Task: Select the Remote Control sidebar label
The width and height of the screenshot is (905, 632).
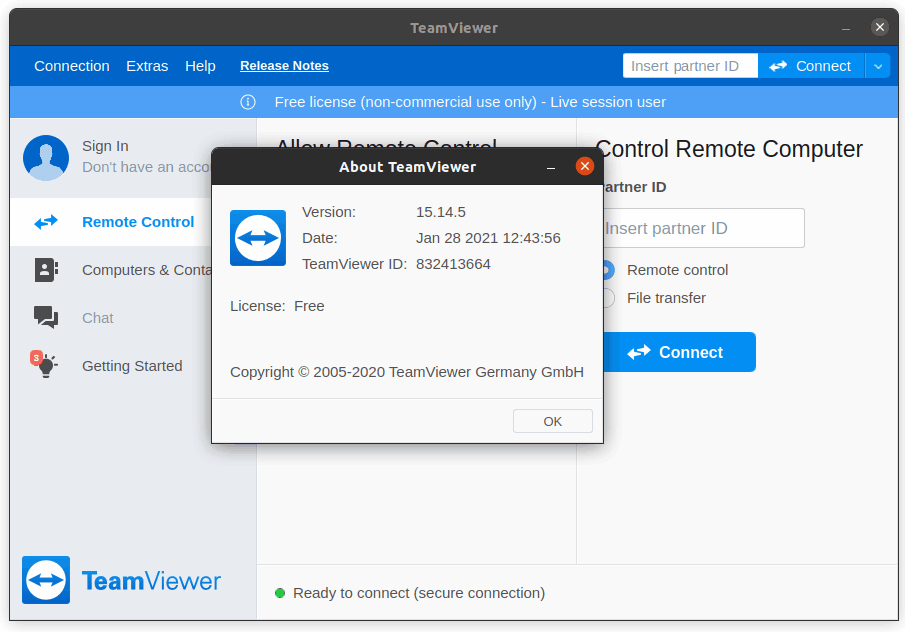Action: click(138, 222)
